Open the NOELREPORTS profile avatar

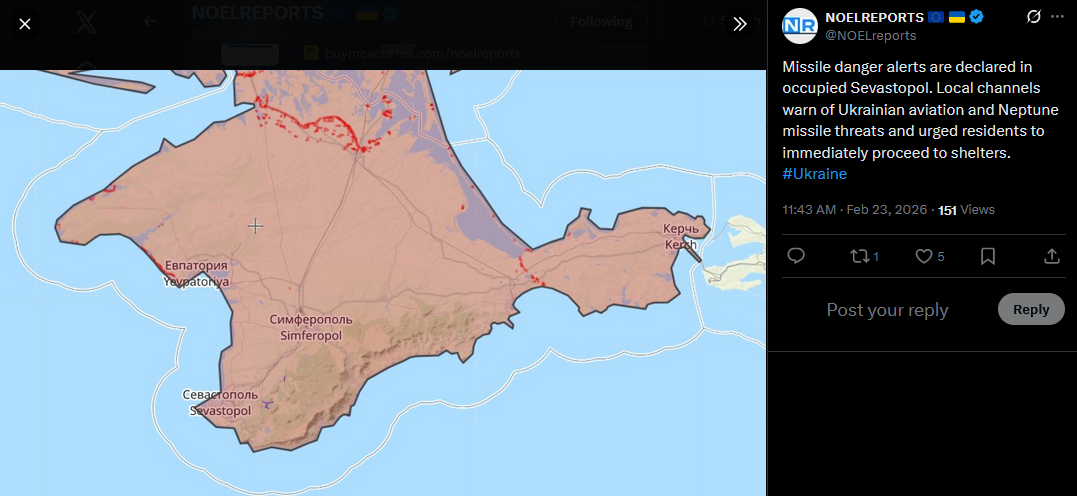pos(800,26)
